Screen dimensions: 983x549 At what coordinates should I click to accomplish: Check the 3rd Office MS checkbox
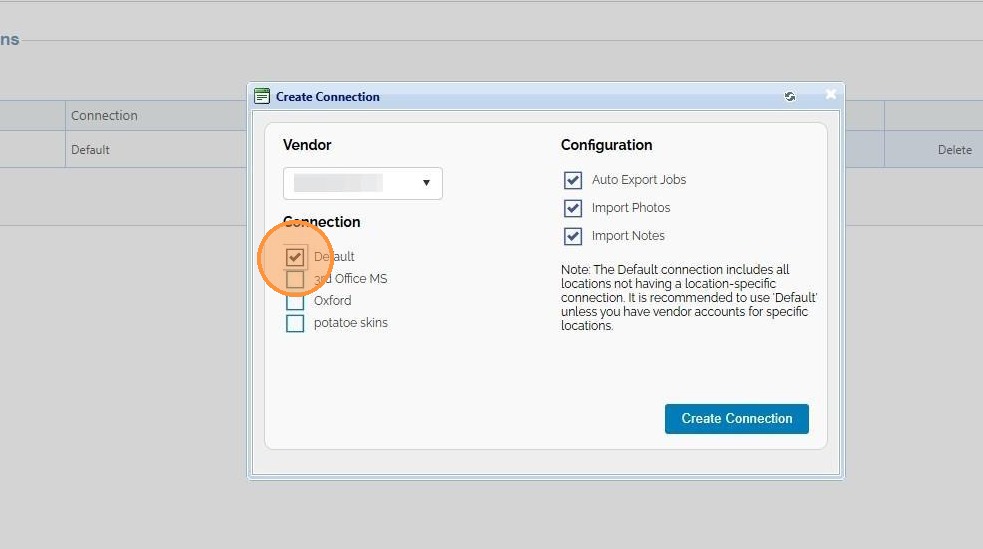tap(295, 279)
